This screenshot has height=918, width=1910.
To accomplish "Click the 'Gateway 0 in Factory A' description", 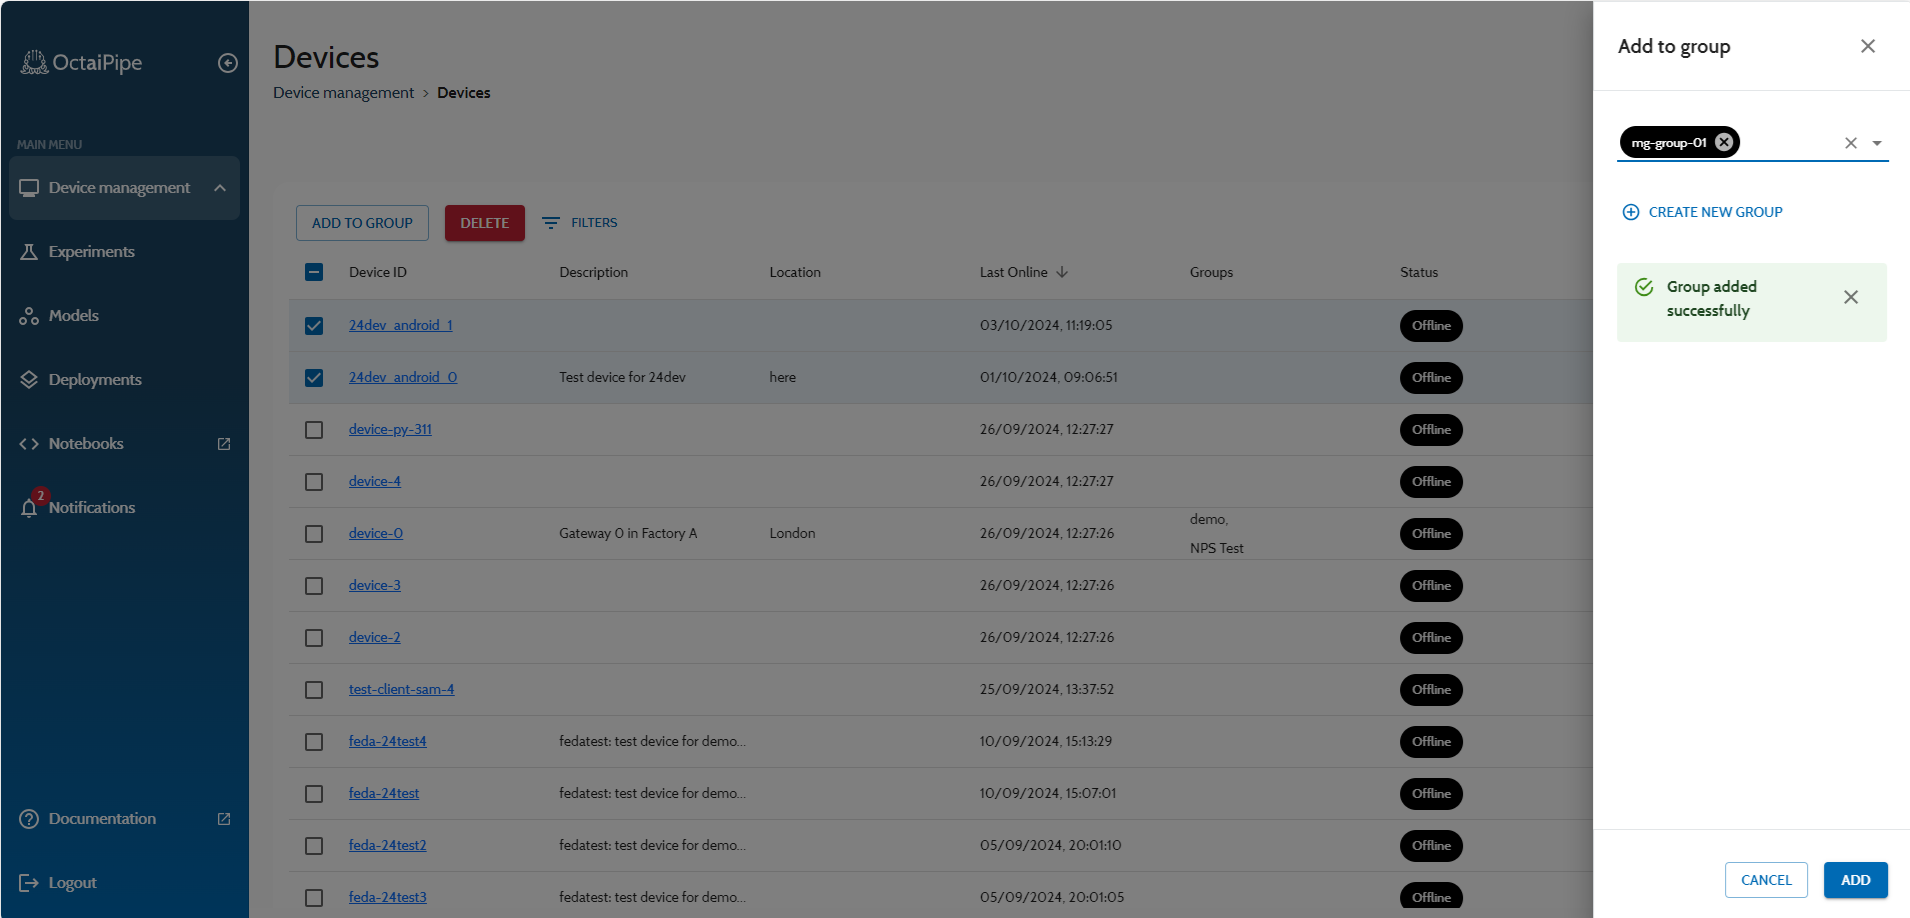I will point(628,534).
